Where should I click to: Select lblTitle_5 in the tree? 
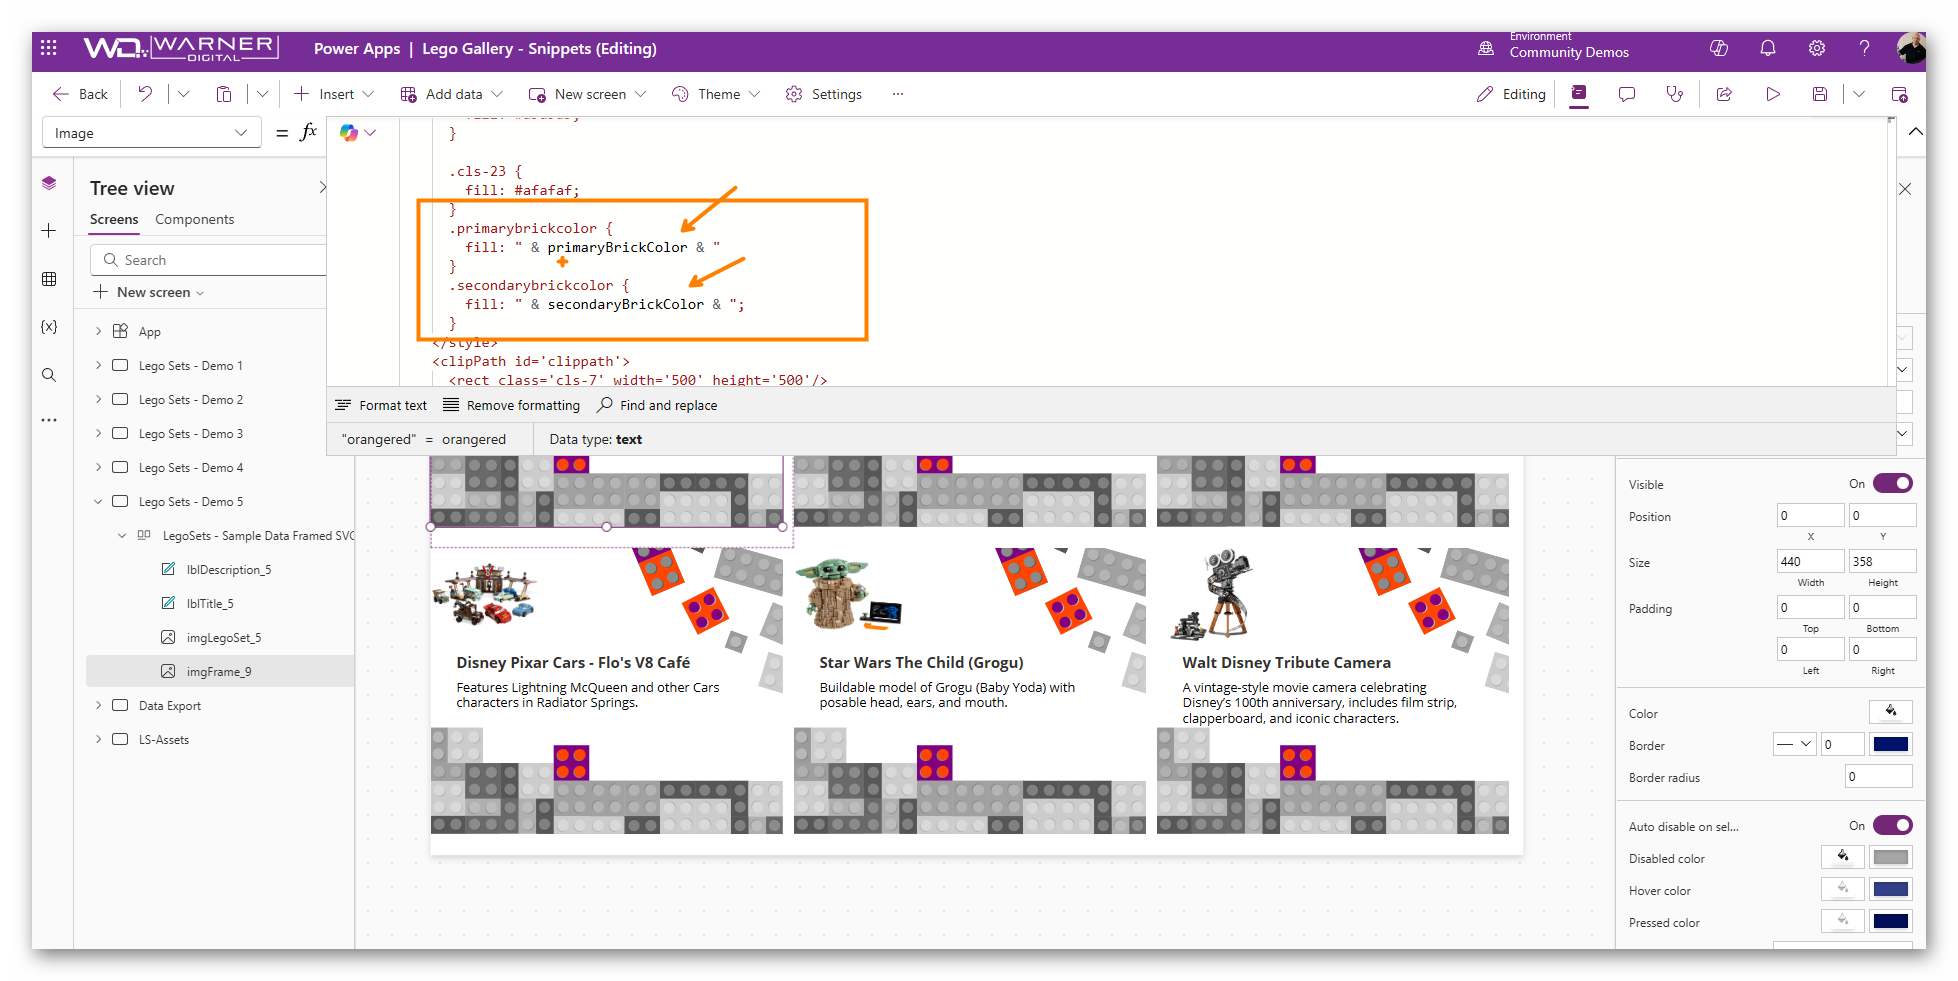210,604
